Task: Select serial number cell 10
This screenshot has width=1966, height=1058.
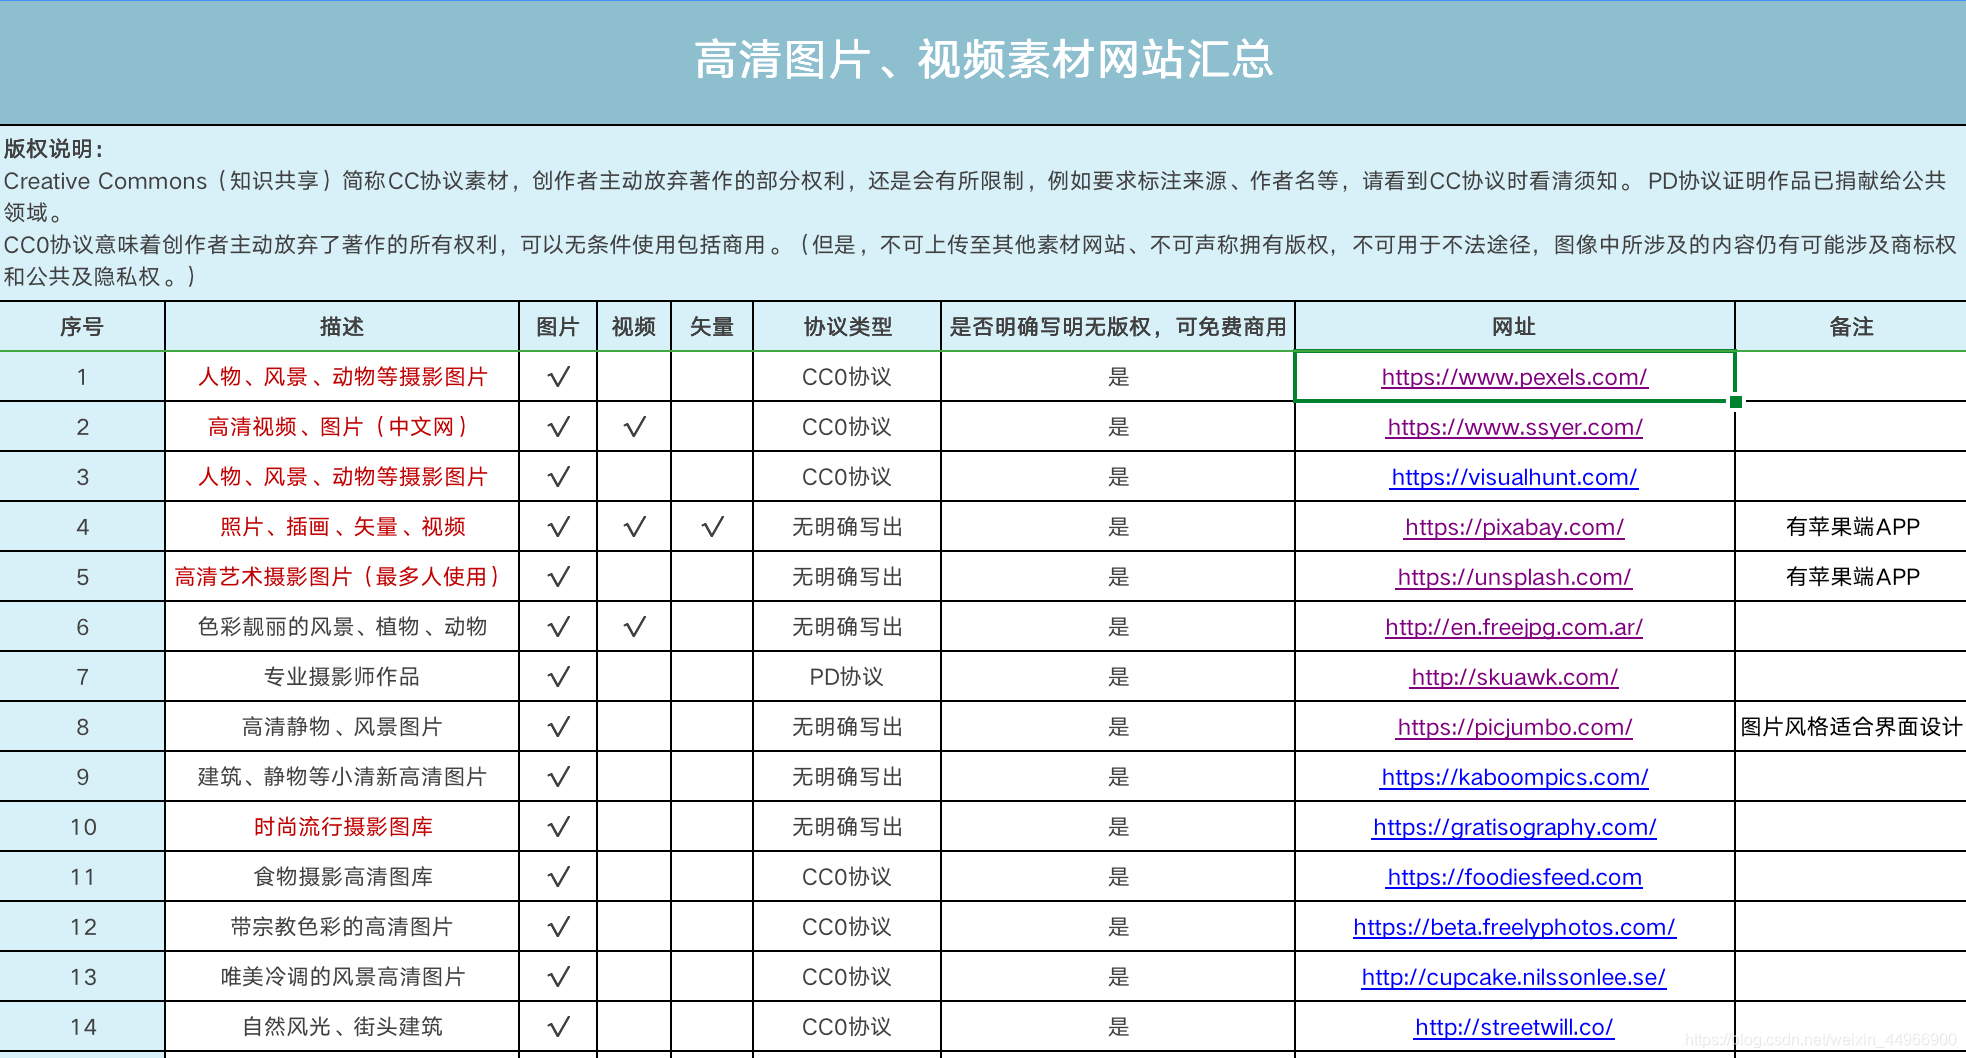Action: click(x=82, y=827)
